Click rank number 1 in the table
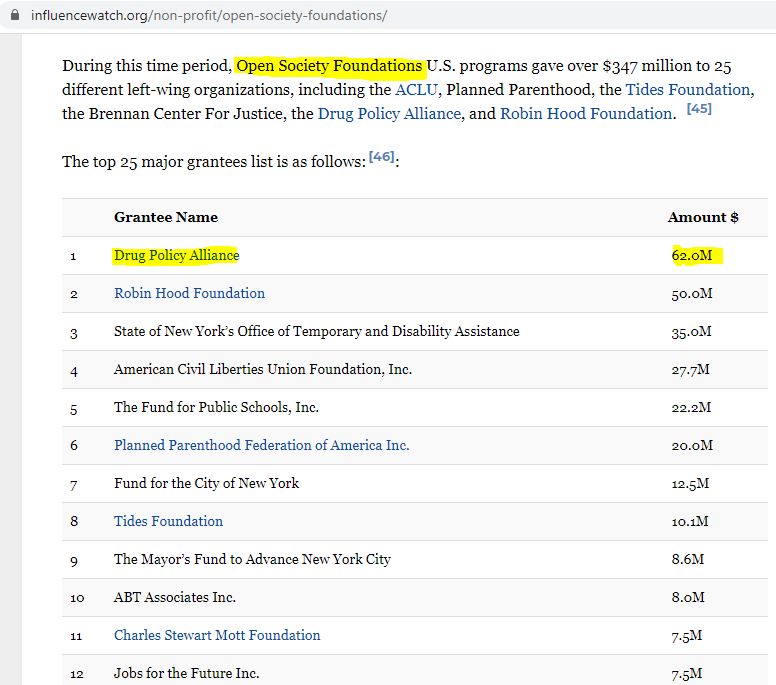Image resolution: width=776 pixels, height=685 pixels. click(73, 256)
